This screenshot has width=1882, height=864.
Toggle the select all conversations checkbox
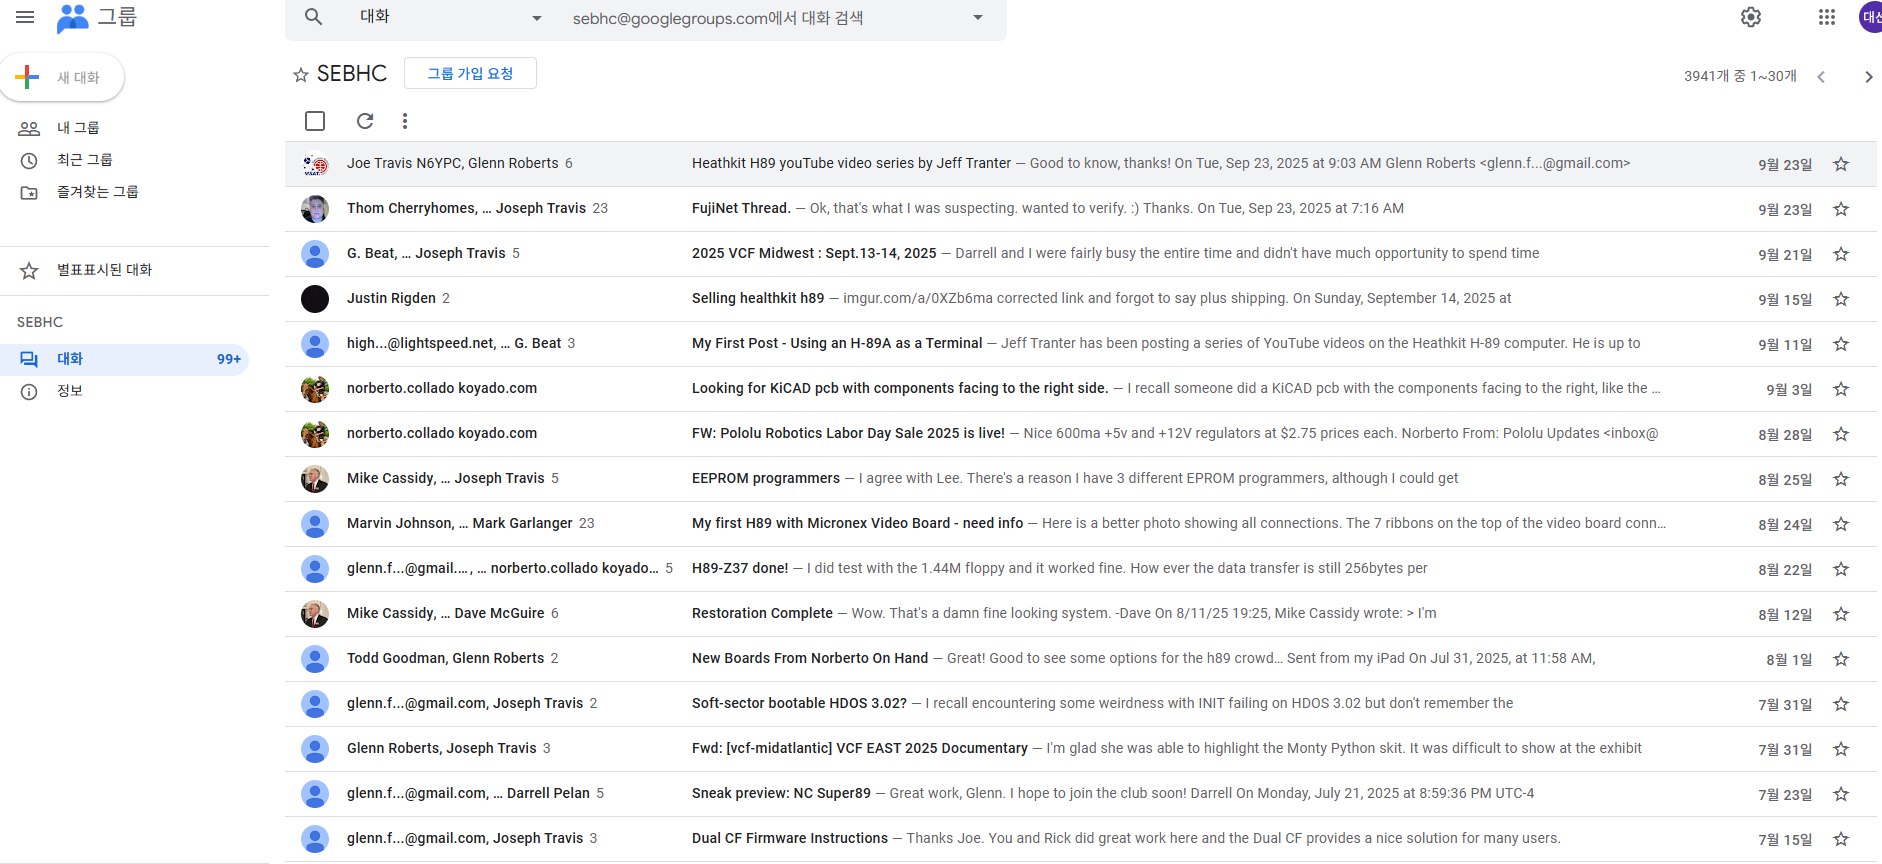[x=315, y=121]
